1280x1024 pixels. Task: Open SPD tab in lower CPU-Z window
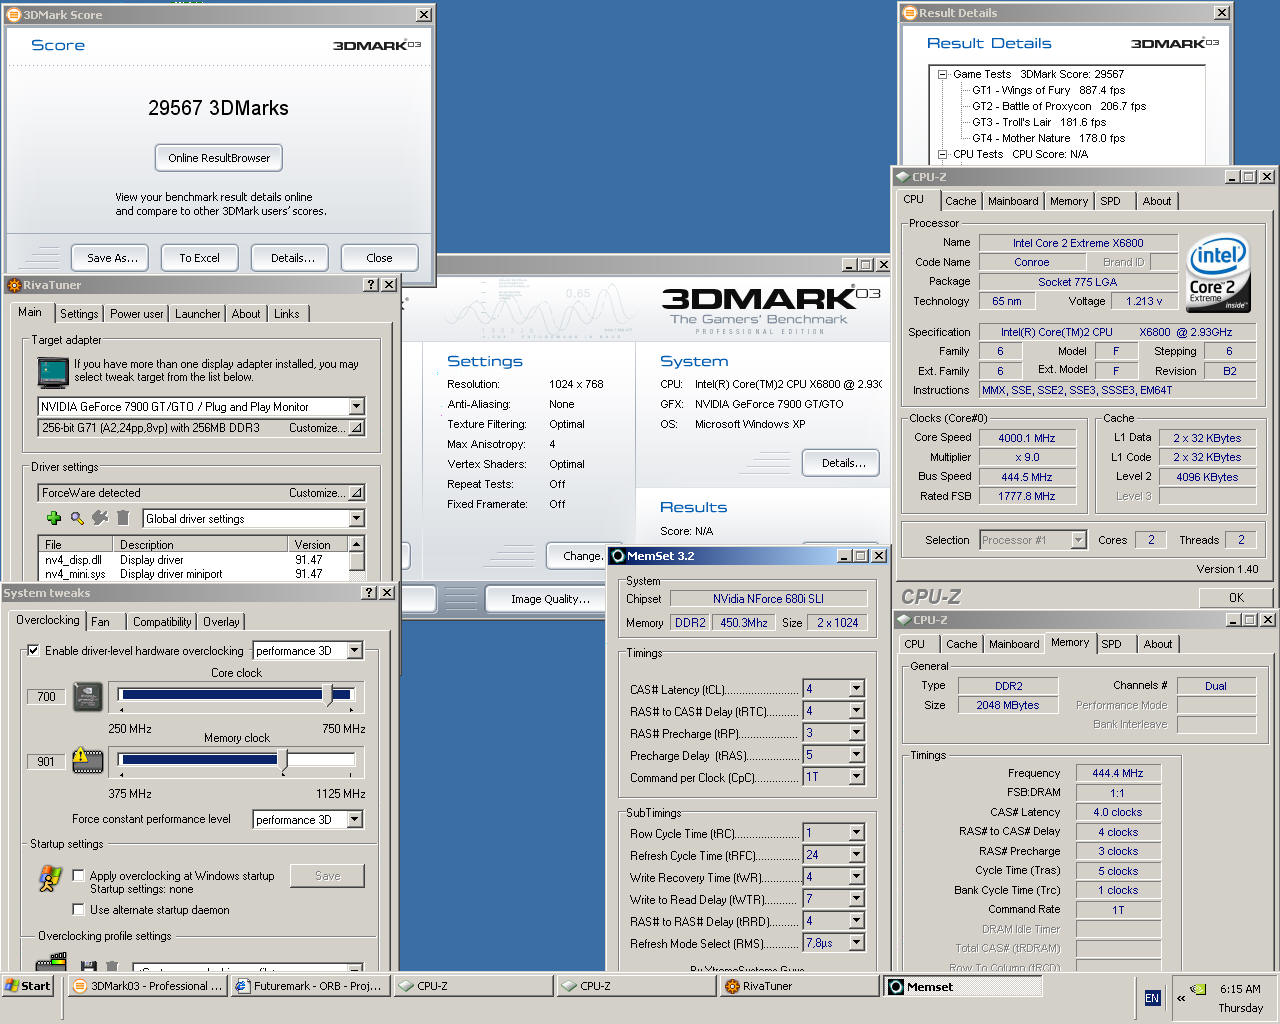[x=1111, y=644]
